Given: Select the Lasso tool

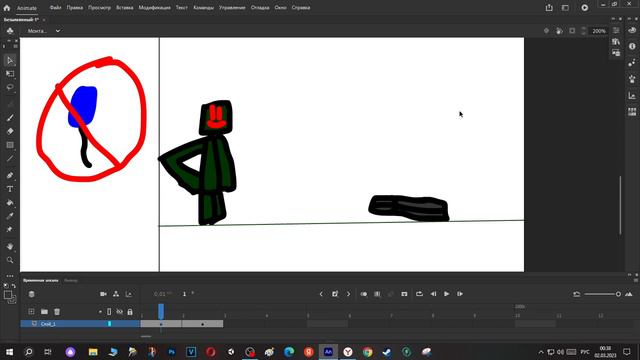Looking at the screenshot, I should point(10,87).
